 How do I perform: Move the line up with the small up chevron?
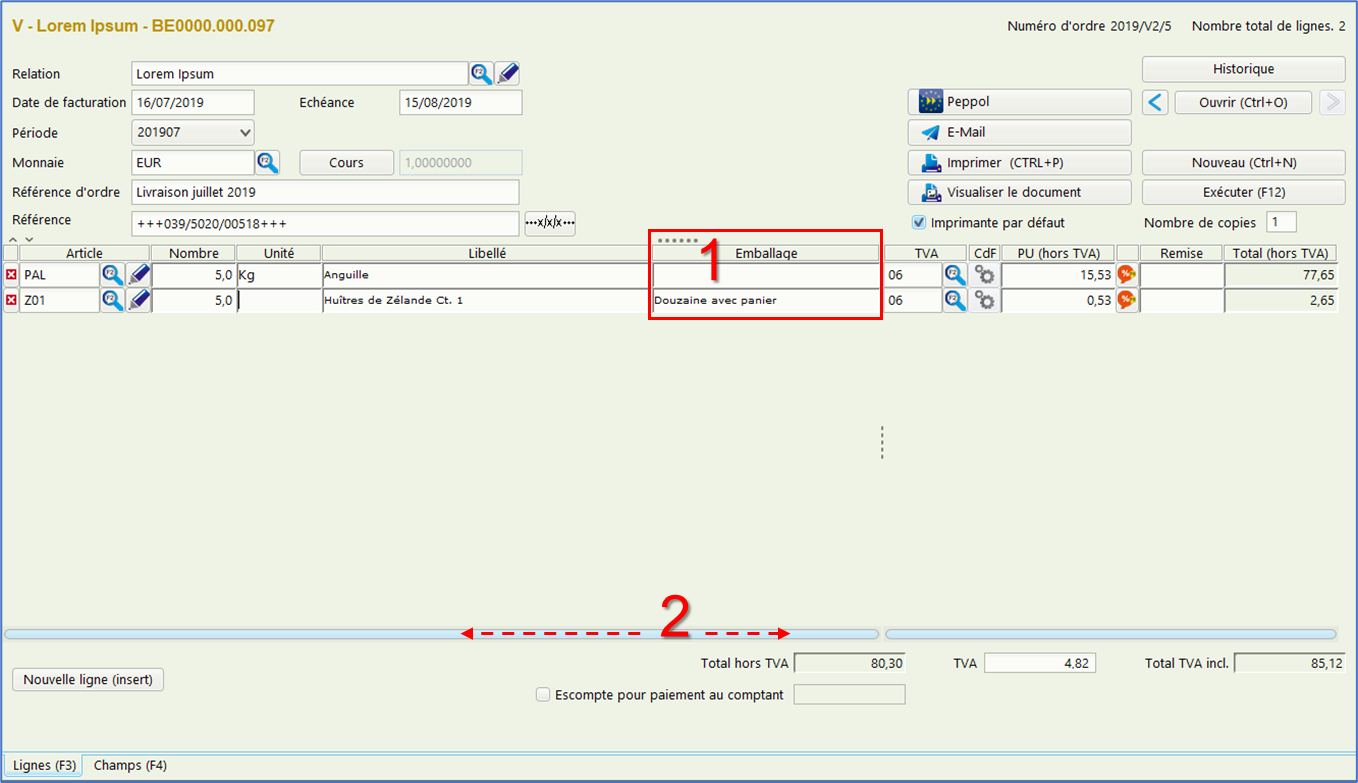tap(13, 240)
